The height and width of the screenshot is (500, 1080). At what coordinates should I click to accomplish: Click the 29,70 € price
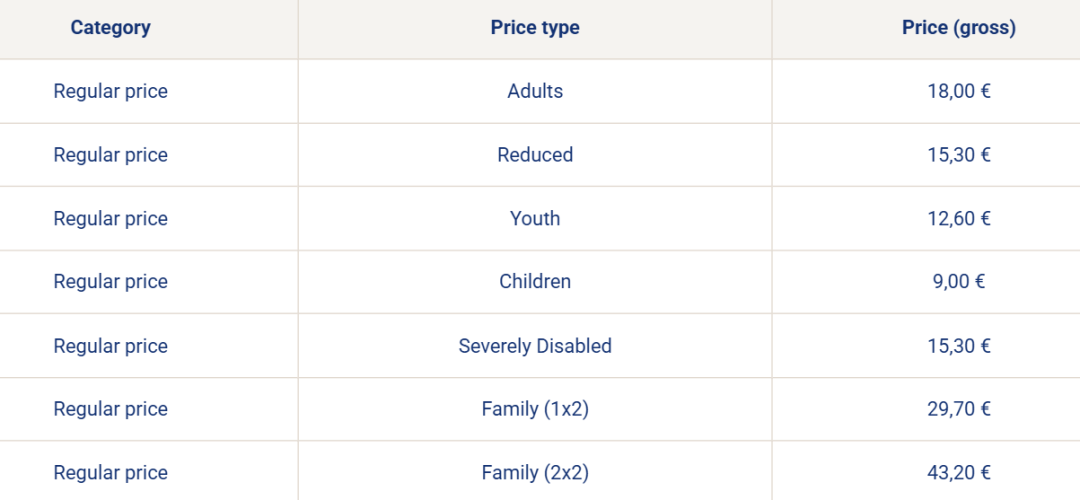coord(959,409)
